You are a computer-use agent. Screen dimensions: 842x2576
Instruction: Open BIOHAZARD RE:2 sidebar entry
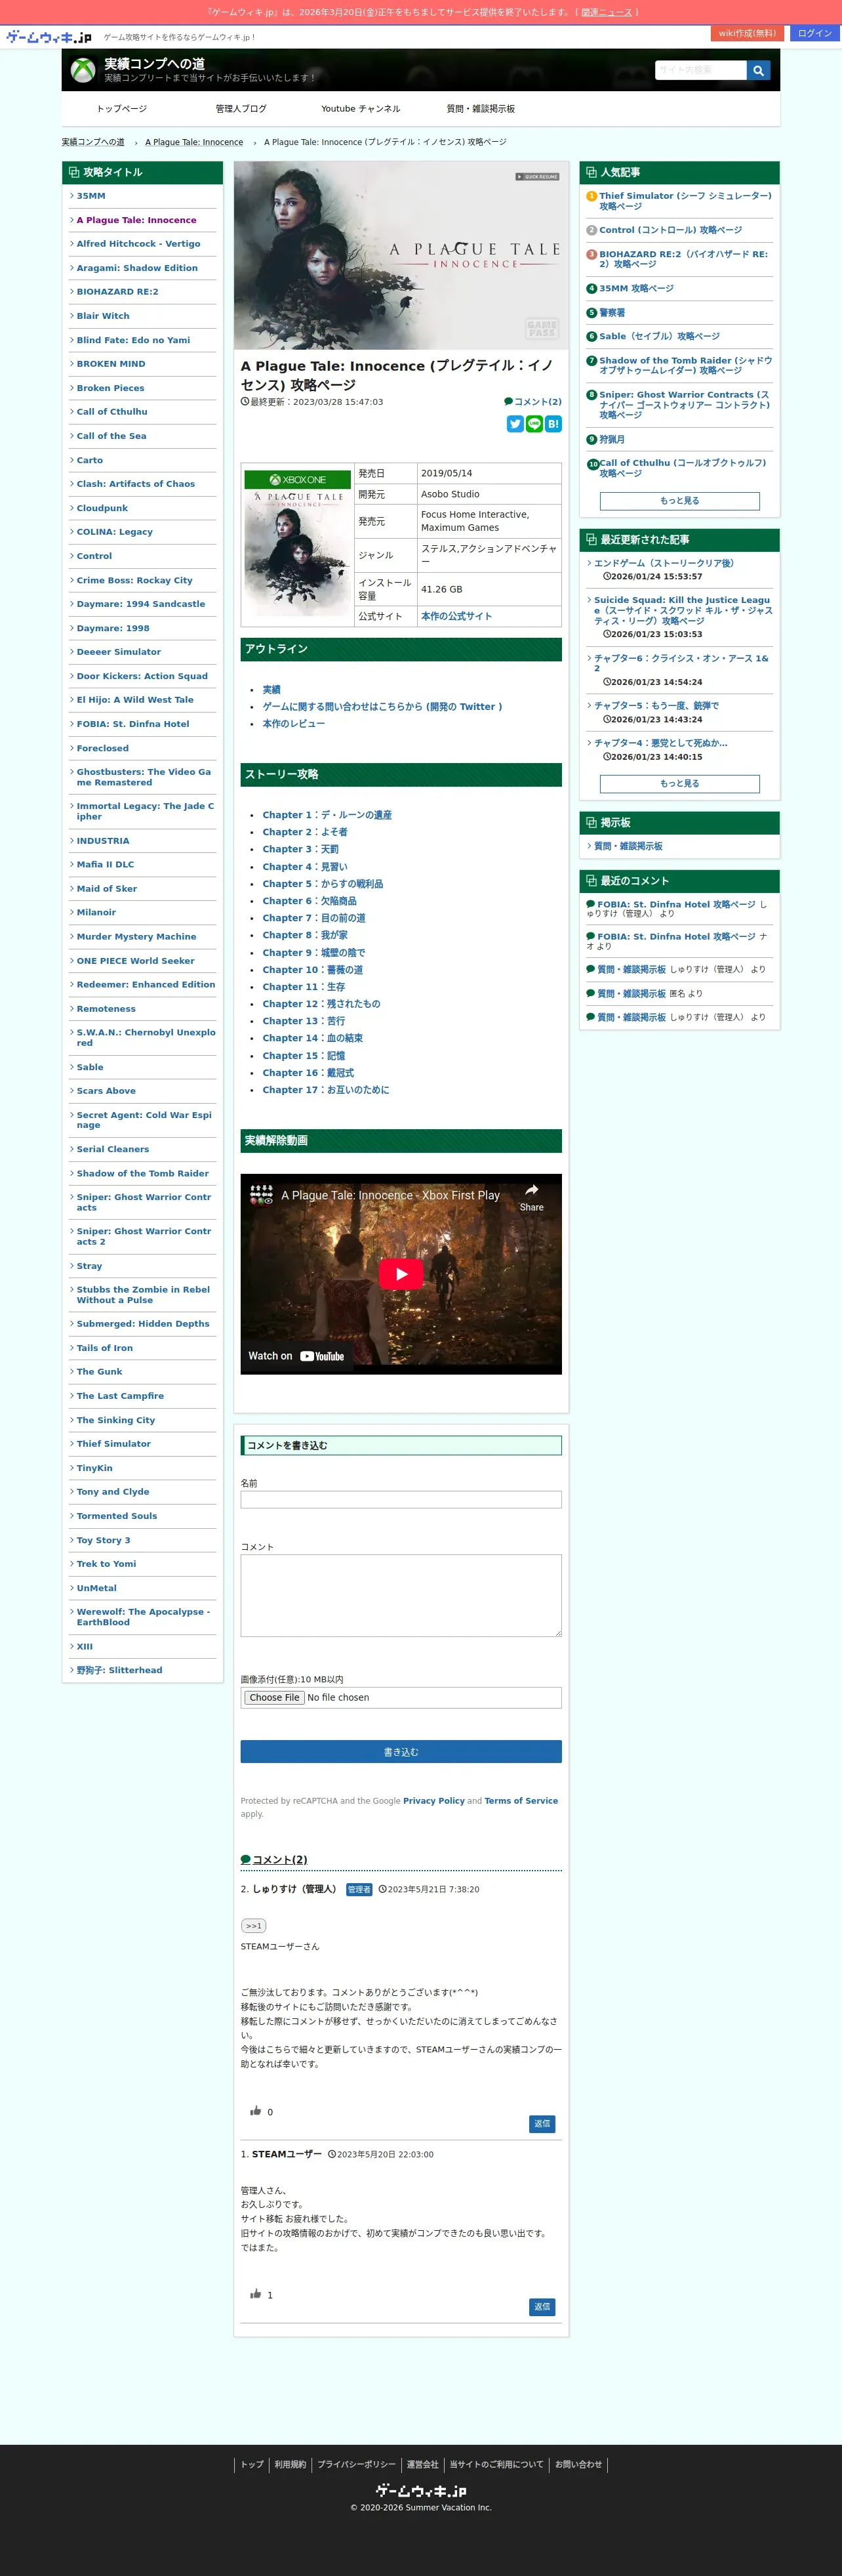[117, 292]
